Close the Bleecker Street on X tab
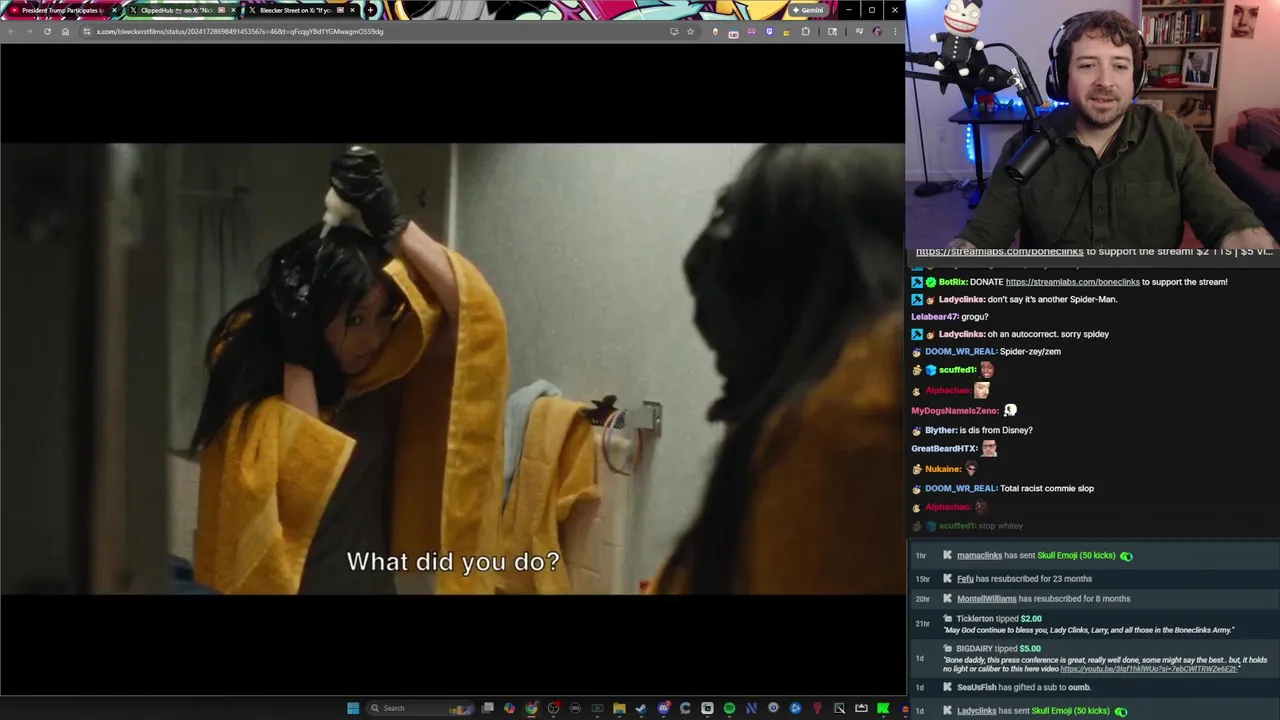 [352, 10]
